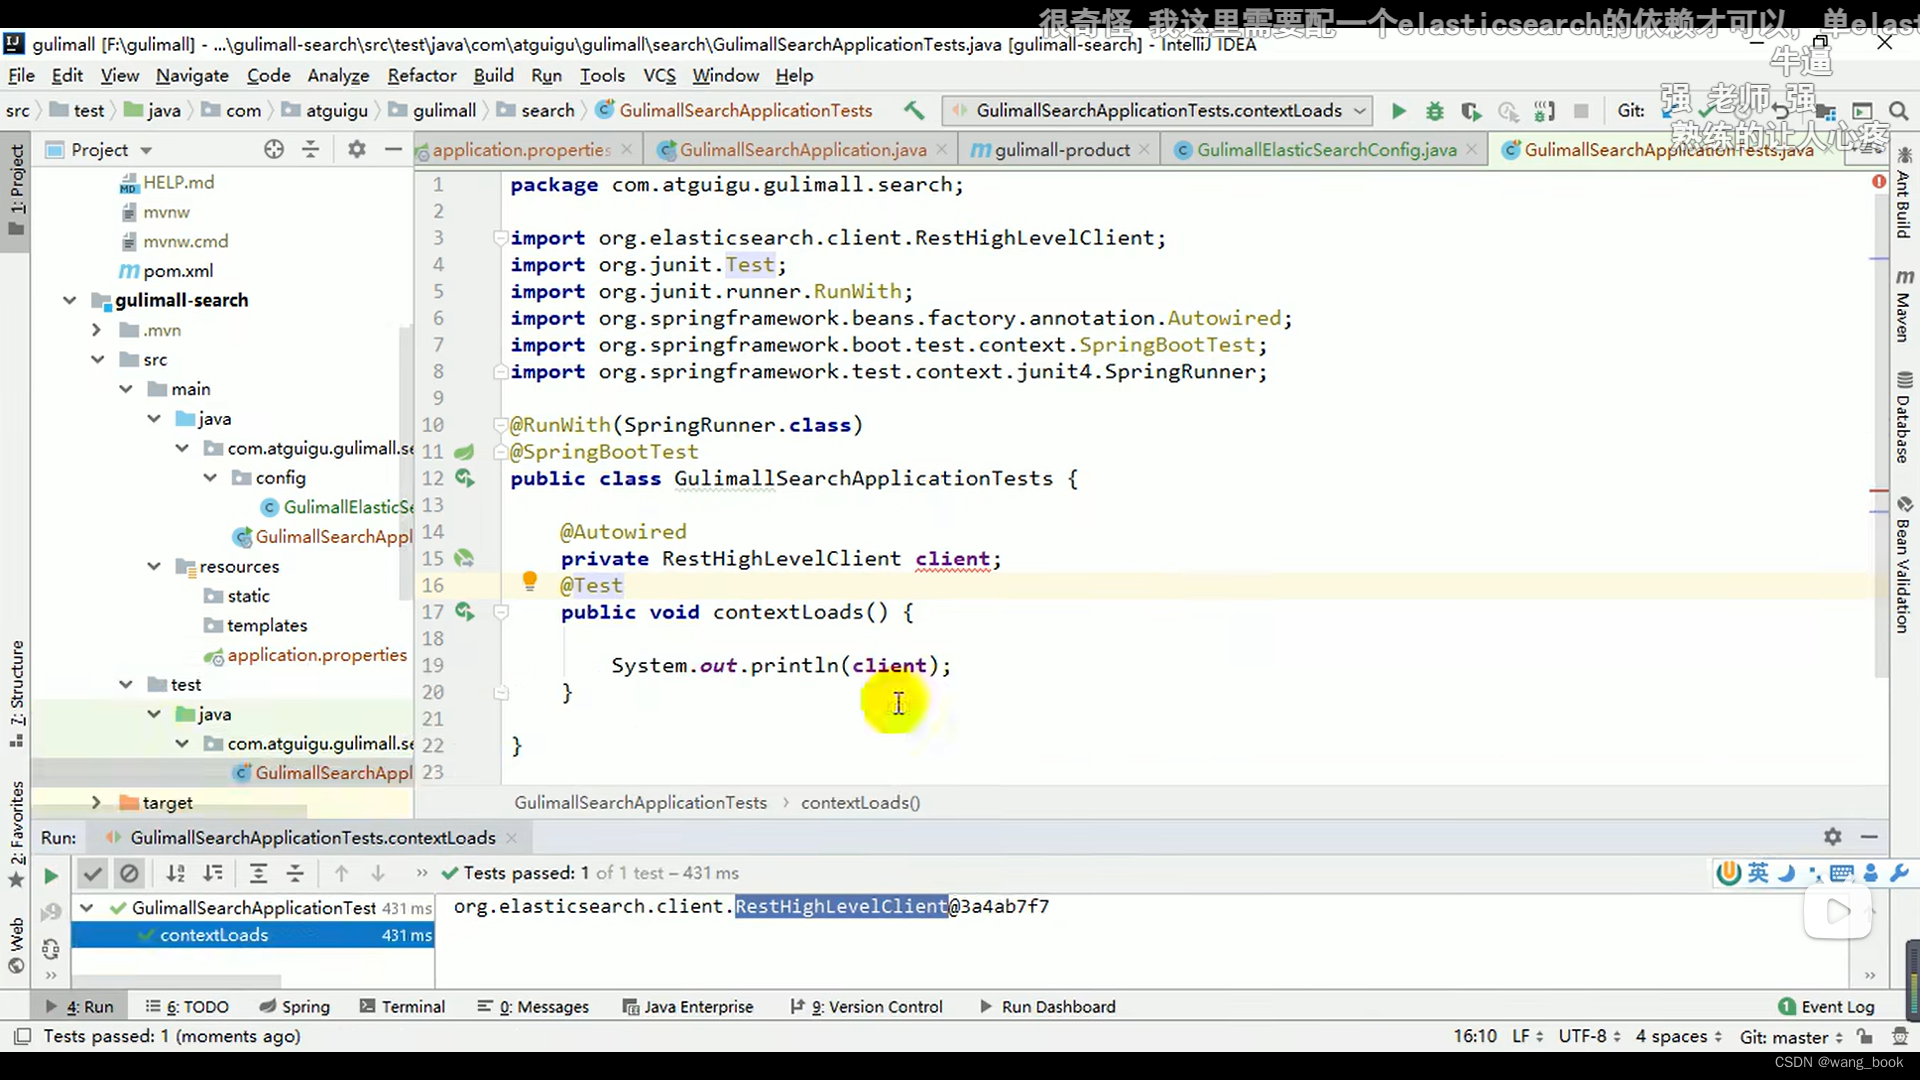This screenshot has width=1920, height=1080.
Task: Click the Search Everywhere magnifier icon
Action: point(1898,111)
